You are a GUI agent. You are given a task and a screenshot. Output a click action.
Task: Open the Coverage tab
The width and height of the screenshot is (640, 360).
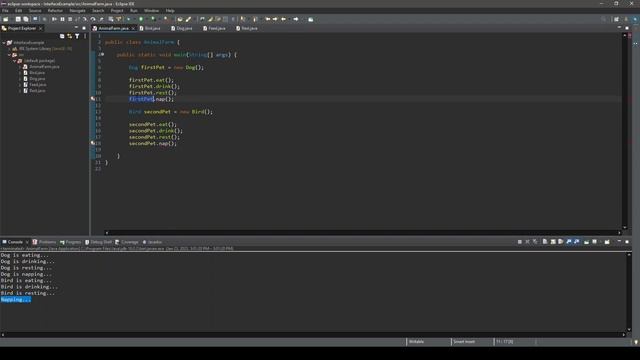(x=127, y=242)
